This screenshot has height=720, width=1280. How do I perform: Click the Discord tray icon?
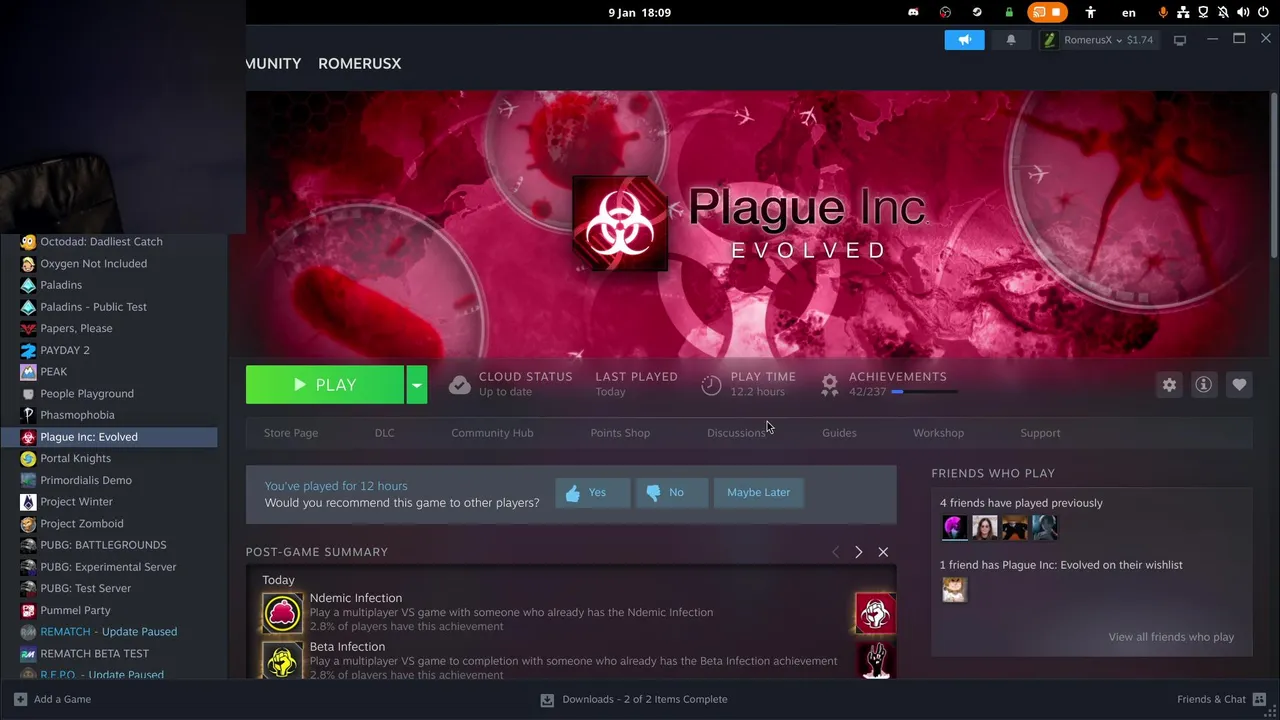[x=913, y=12]
